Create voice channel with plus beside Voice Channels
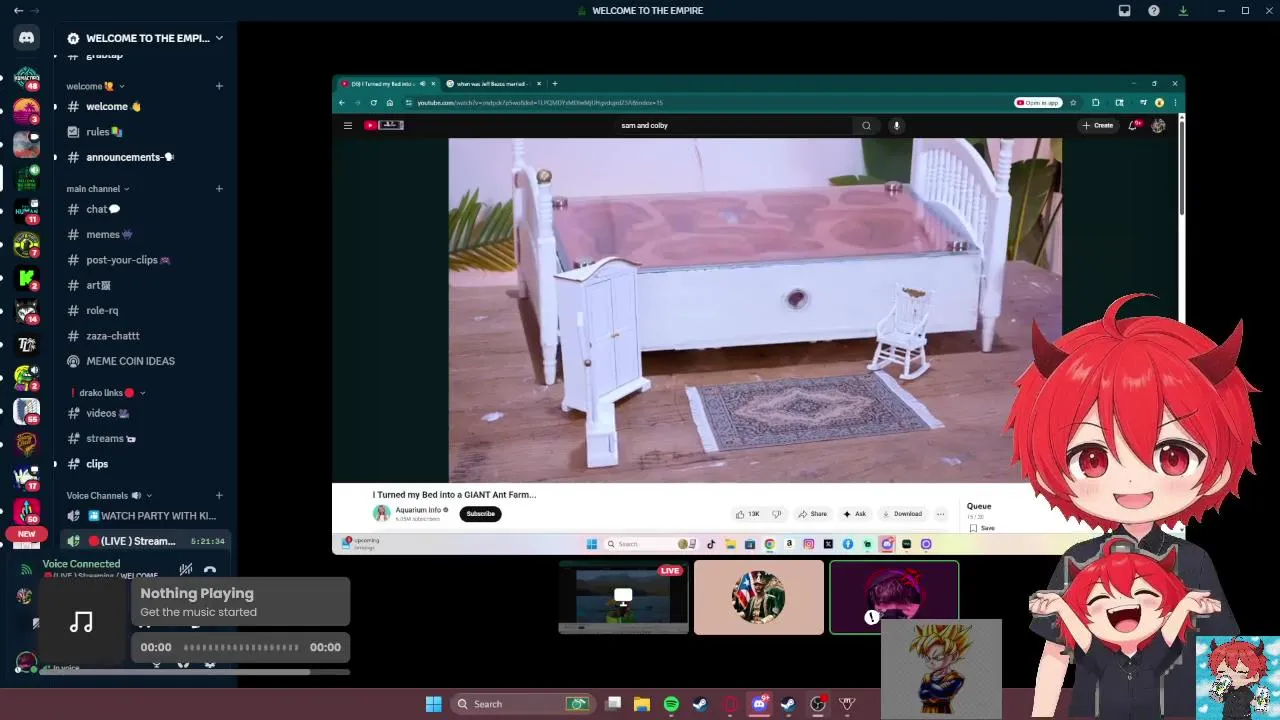1280x720 pixels. pos(219,495)
